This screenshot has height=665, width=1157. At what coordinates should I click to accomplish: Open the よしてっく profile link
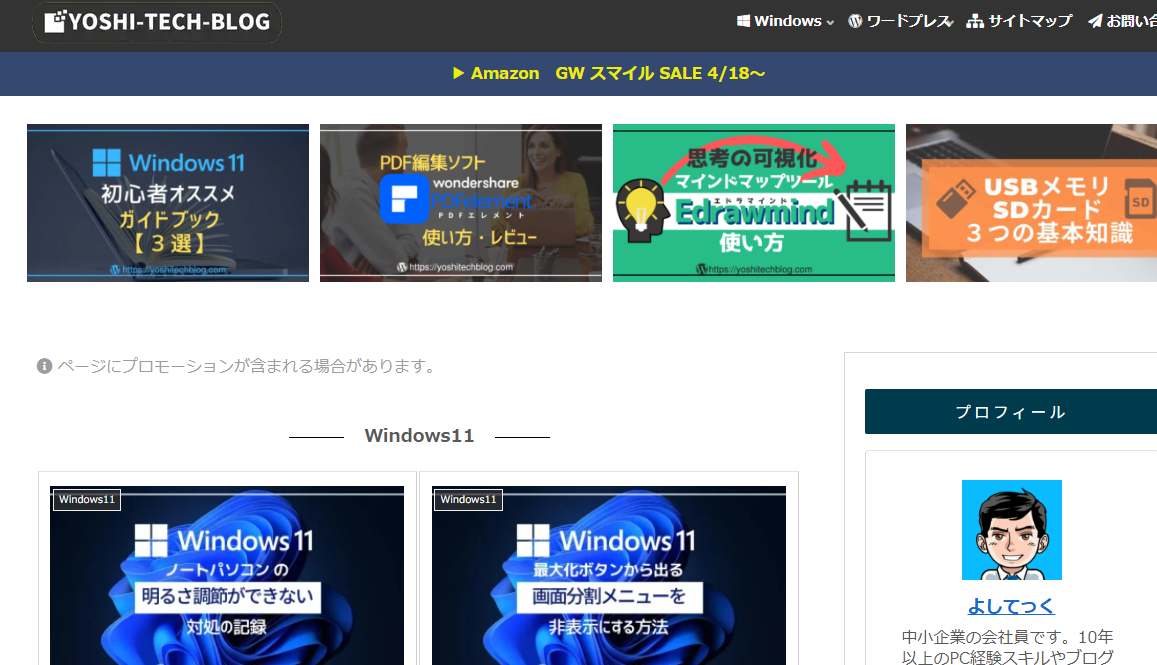point(1011,606)
